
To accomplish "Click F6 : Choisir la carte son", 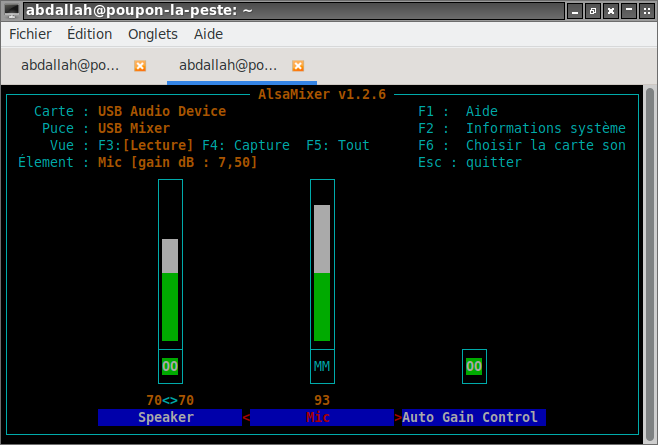I will (522, 145).
